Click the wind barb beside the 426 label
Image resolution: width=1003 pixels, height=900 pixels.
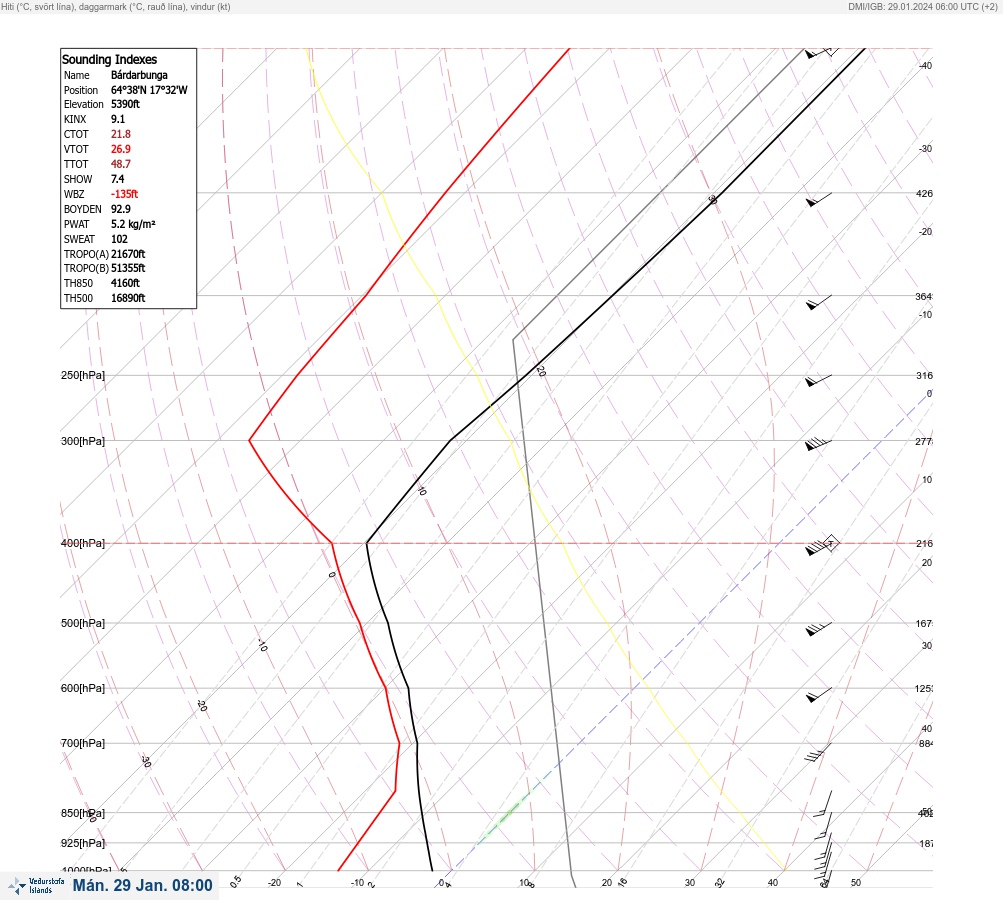[x=818, y=199]
